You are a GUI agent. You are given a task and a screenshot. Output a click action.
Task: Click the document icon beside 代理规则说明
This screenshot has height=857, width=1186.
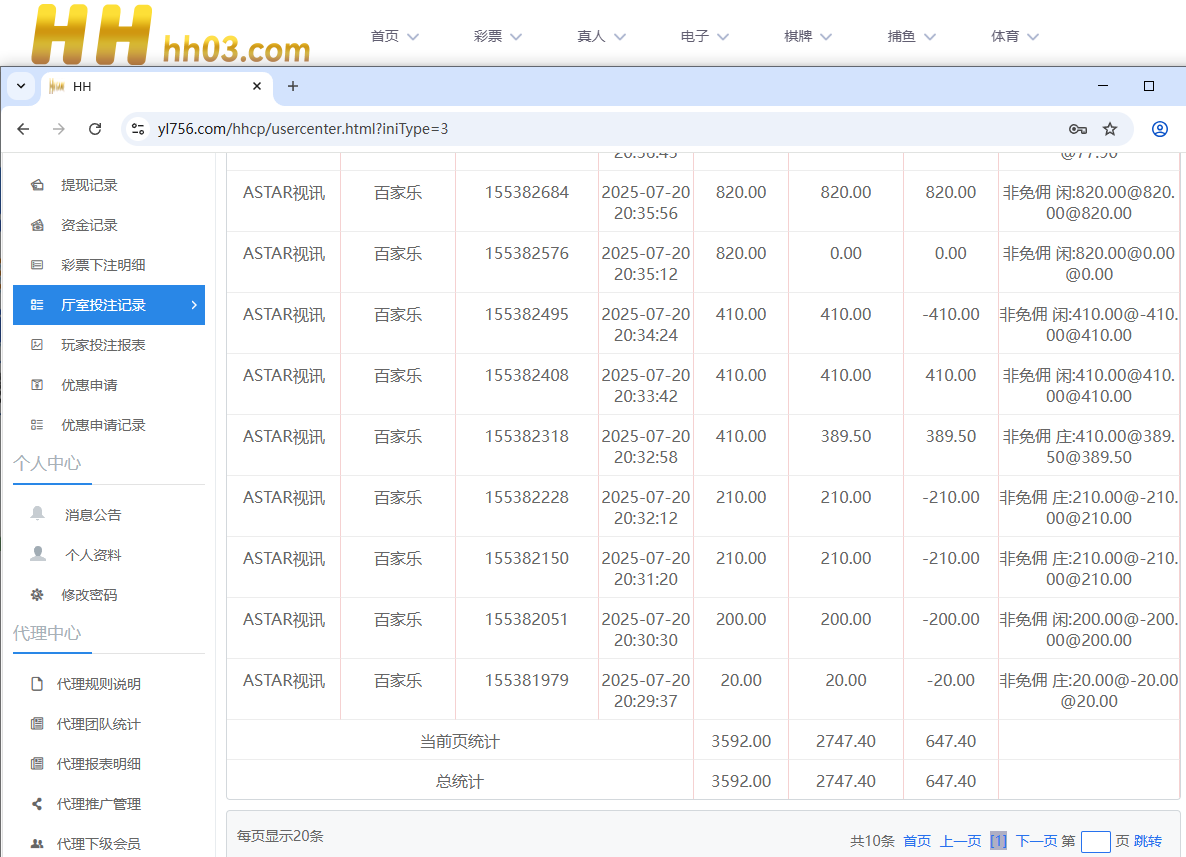37,684
